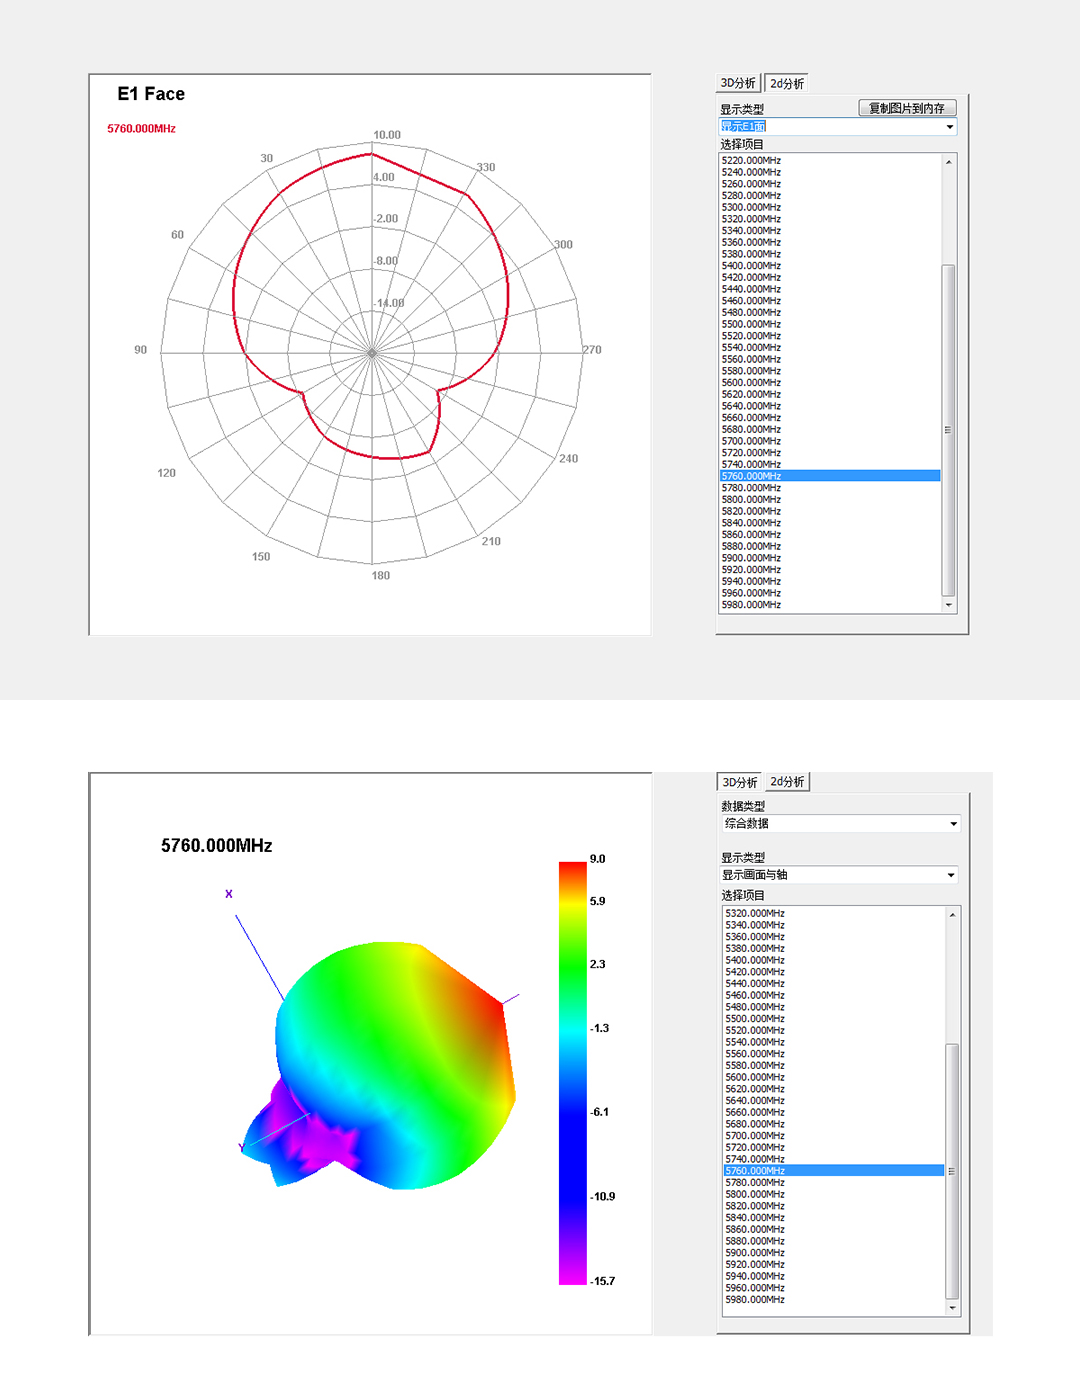Select 5220.000MHz in the upper frequency list
The height and width of the screenshot is (1400, 1080).
tap(751, 160)
